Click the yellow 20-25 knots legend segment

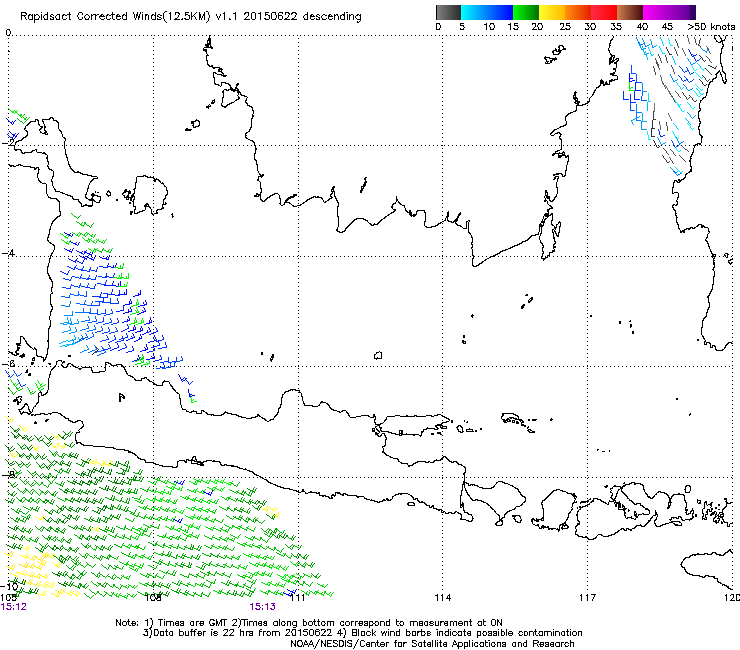552,12
